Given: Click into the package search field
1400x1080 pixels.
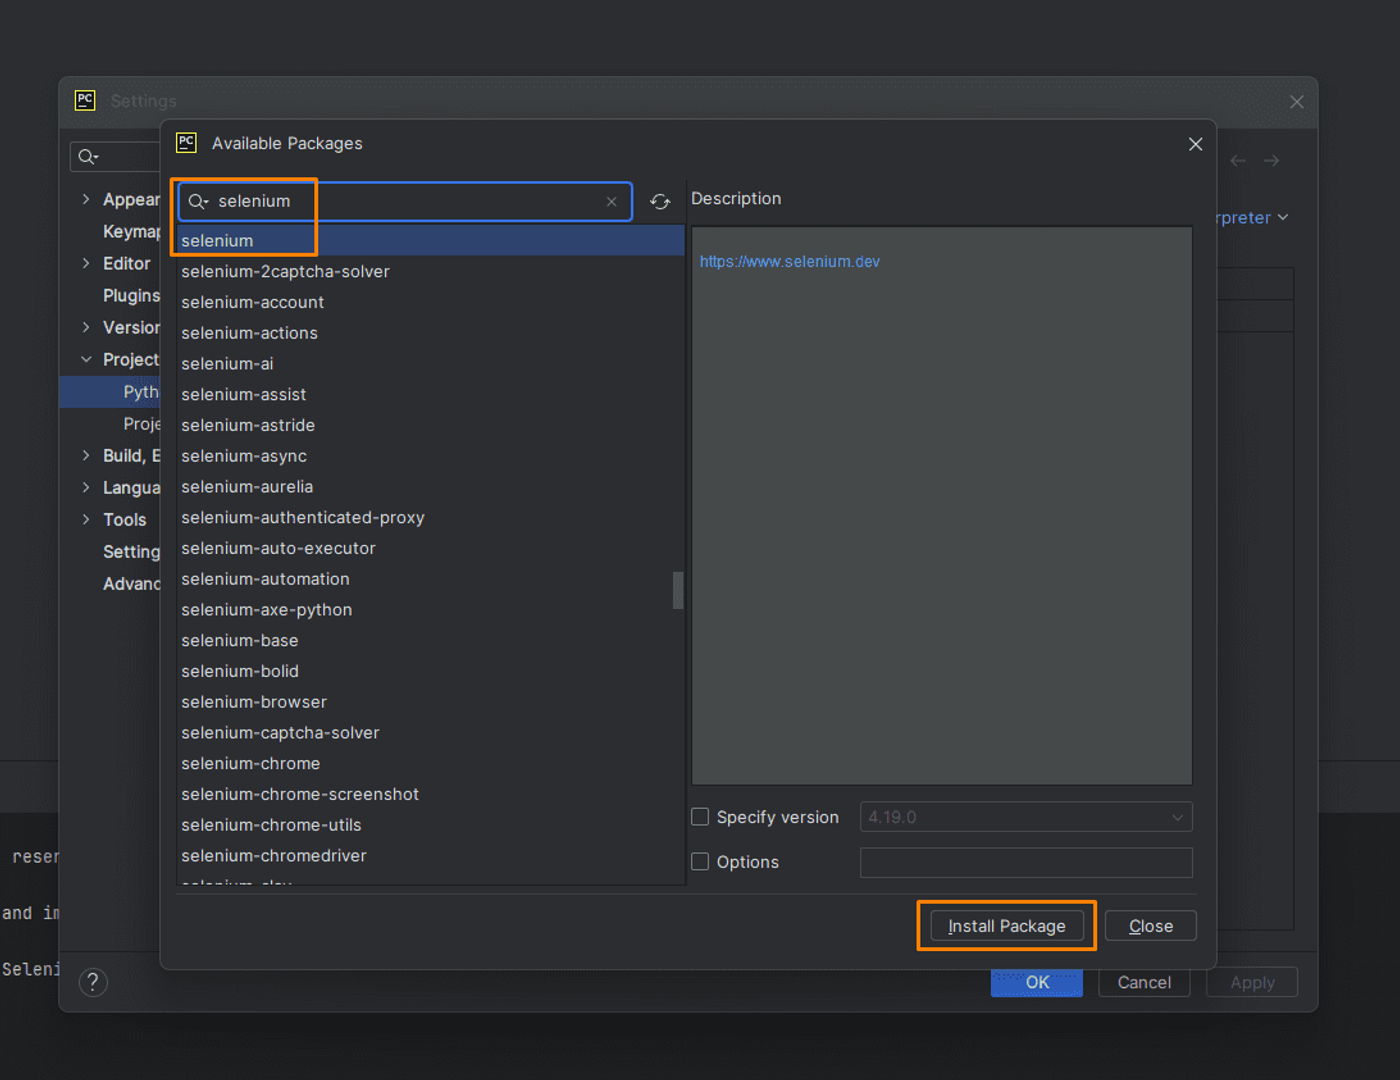Looking at the screenshot, I should 405,202.
